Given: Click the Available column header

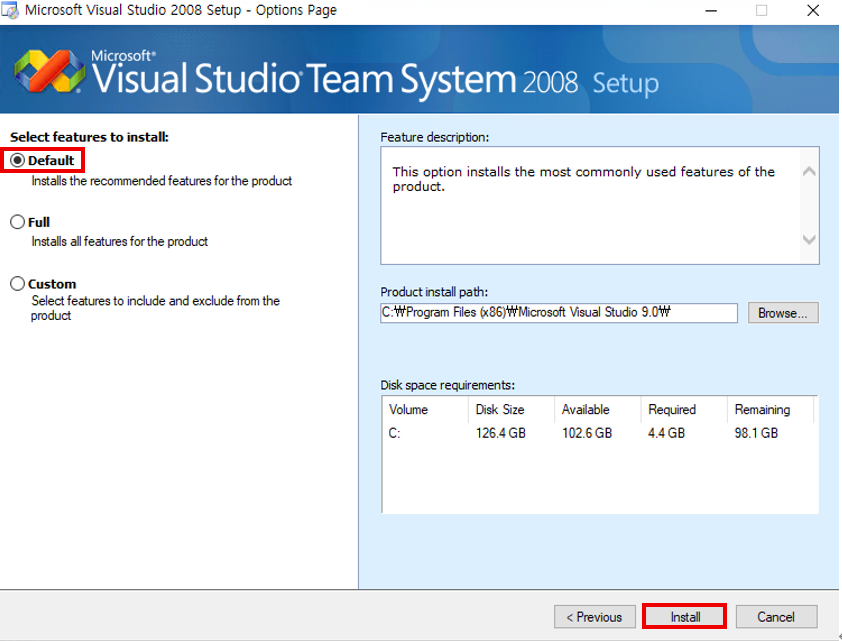Looking at the screenshot, I should pyautogui.click(x=586, y=409).
